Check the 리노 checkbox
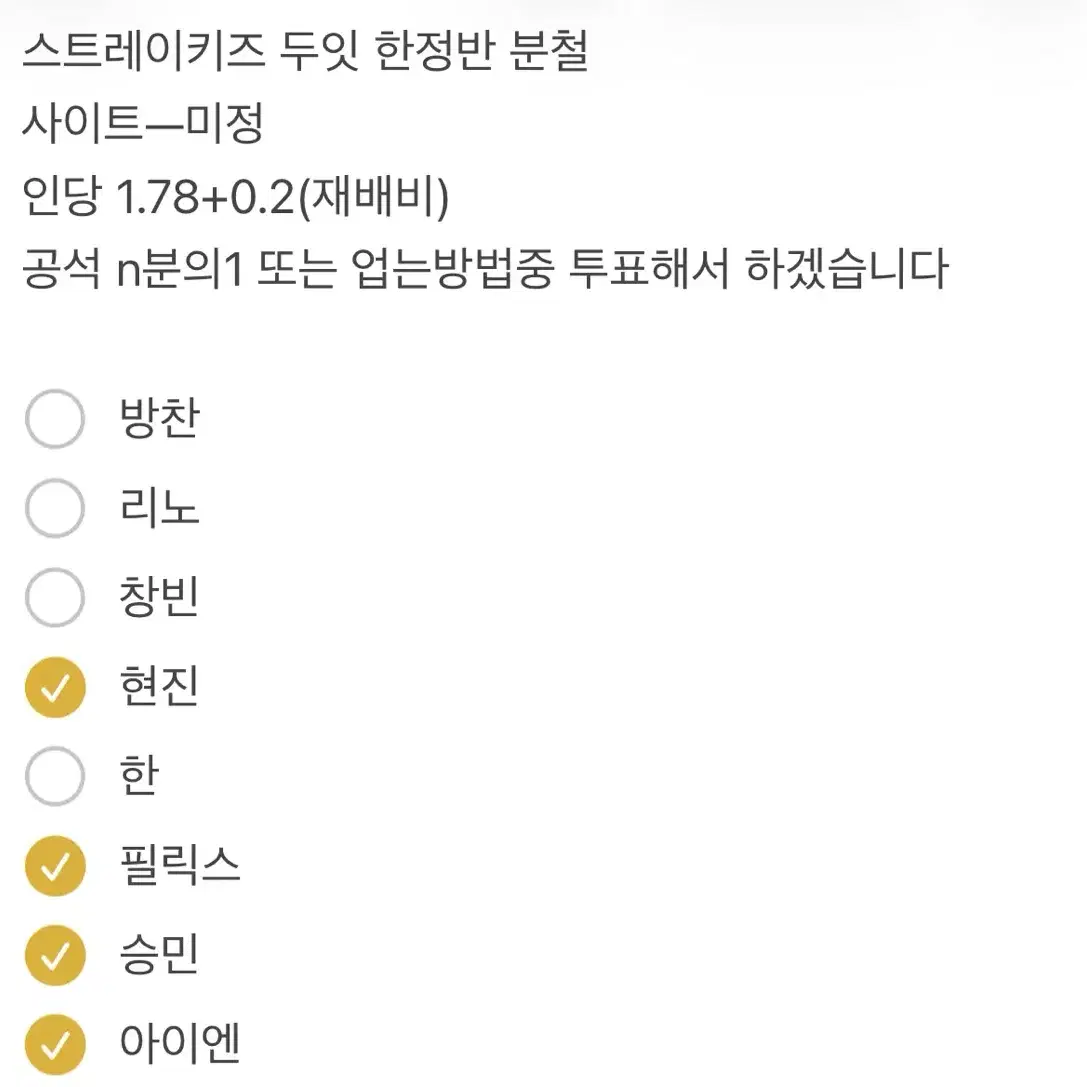This screenshot has height=1087, width=1087. click(x=55, y=509)
